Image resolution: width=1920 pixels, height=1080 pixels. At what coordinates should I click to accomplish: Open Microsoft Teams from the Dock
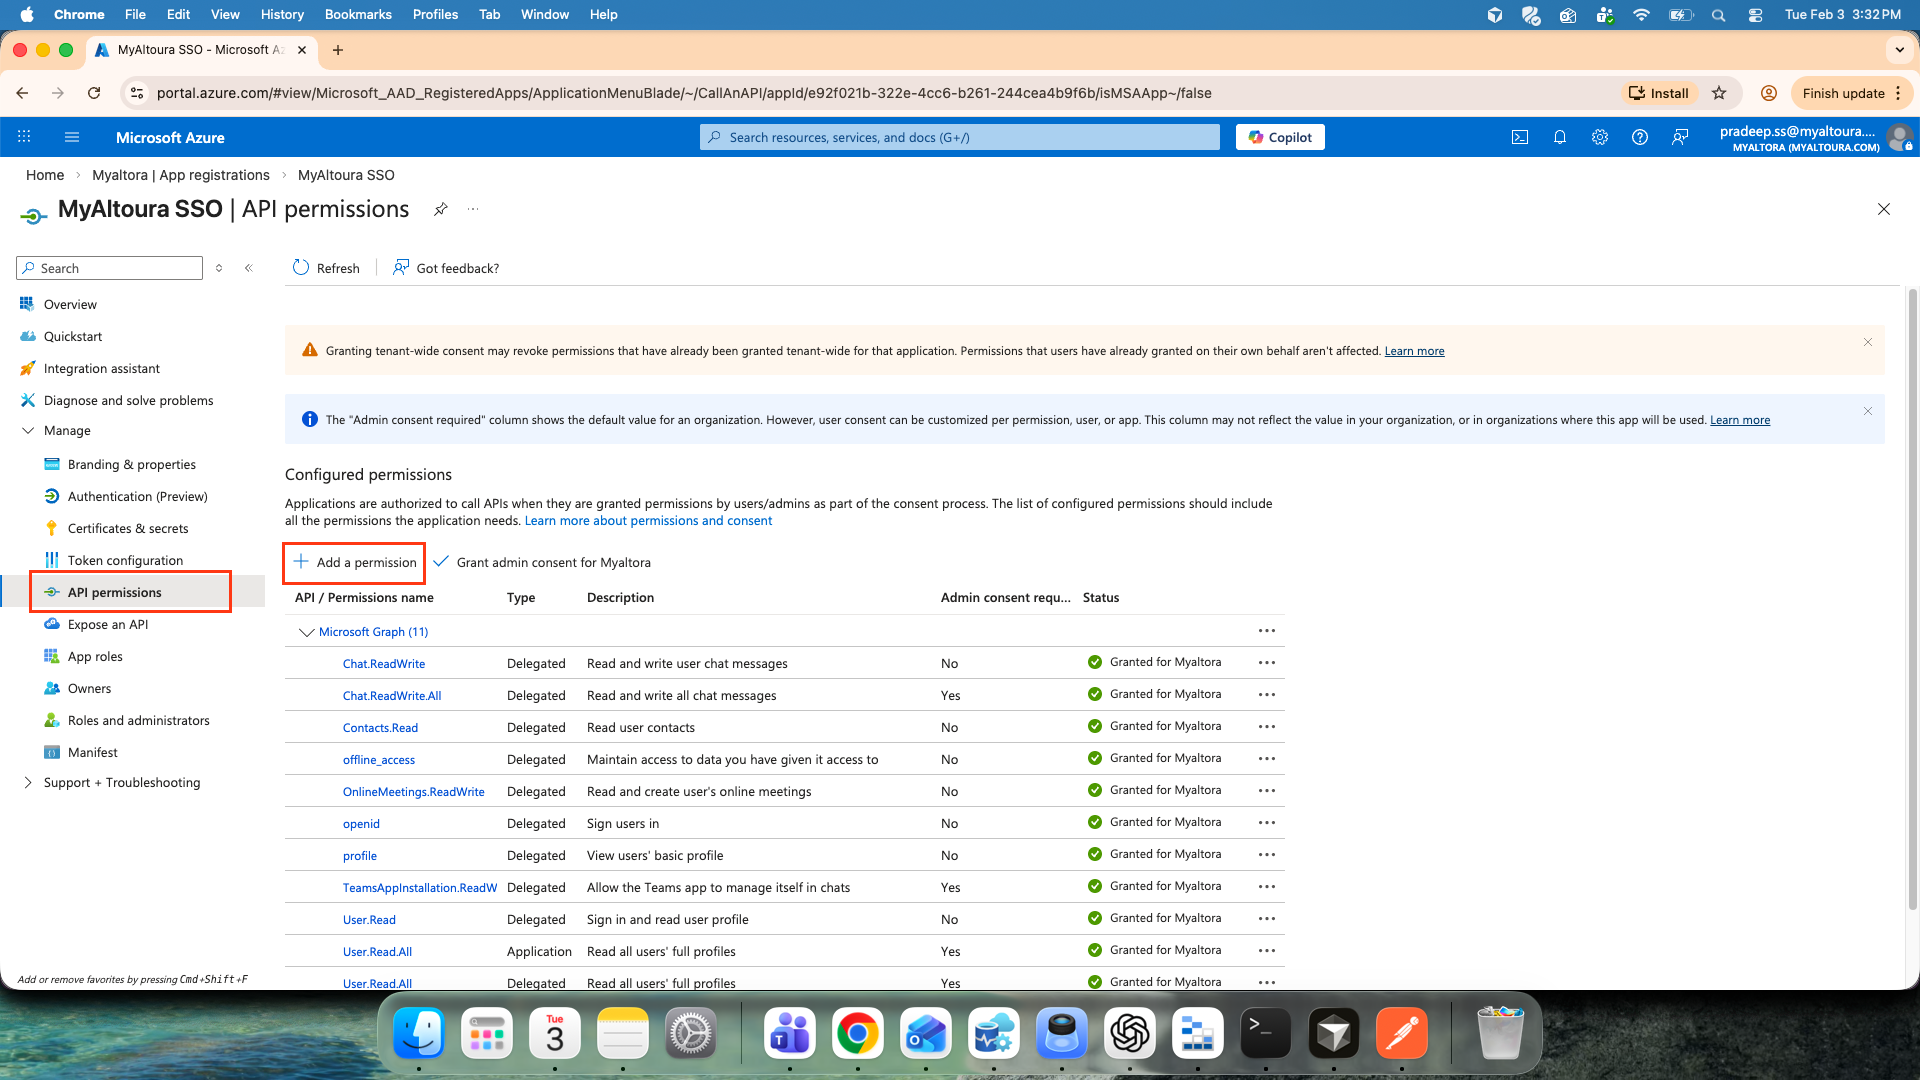point(790,1033)
